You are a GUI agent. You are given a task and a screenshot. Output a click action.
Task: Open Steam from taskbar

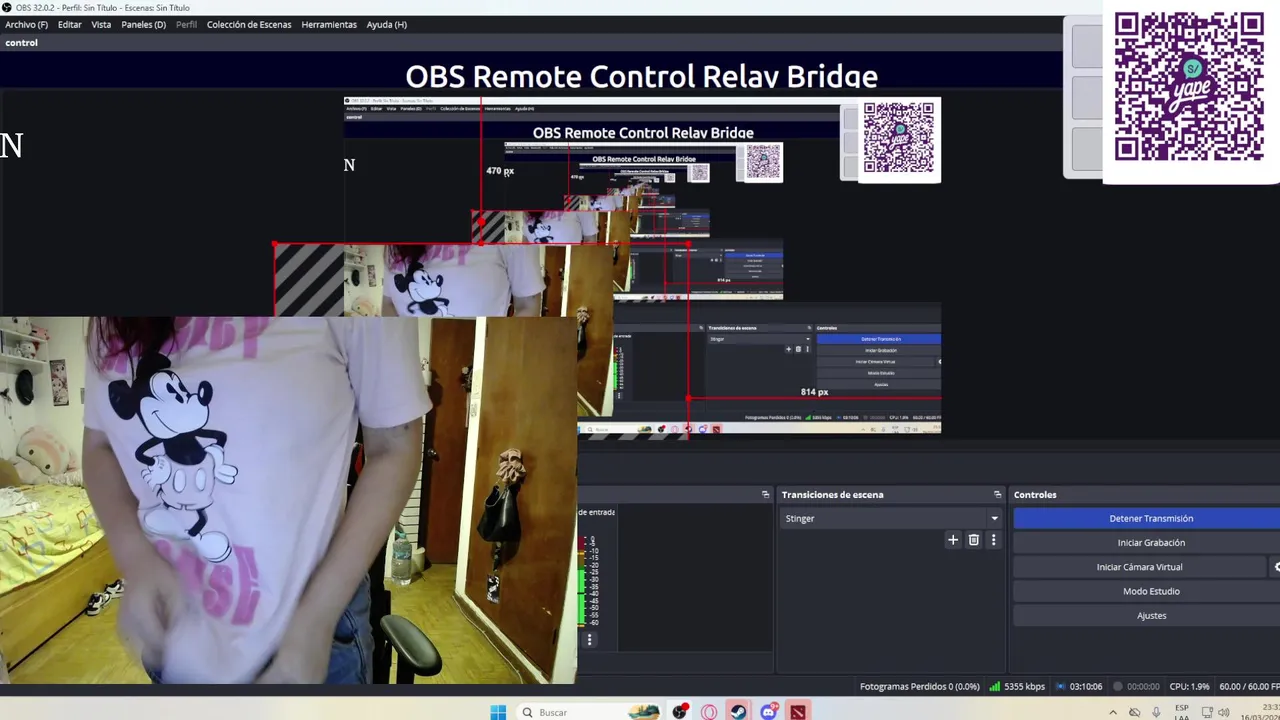[x=738, y=712]
